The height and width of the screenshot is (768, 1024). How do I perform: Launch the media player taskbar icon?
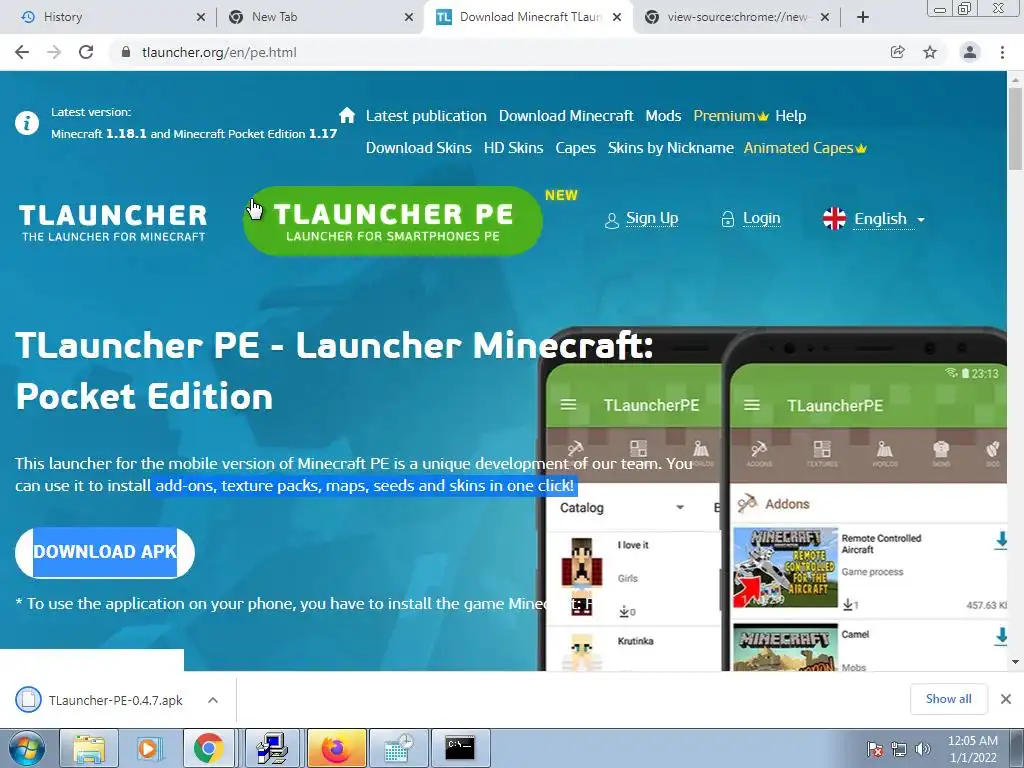coord(150,748)
